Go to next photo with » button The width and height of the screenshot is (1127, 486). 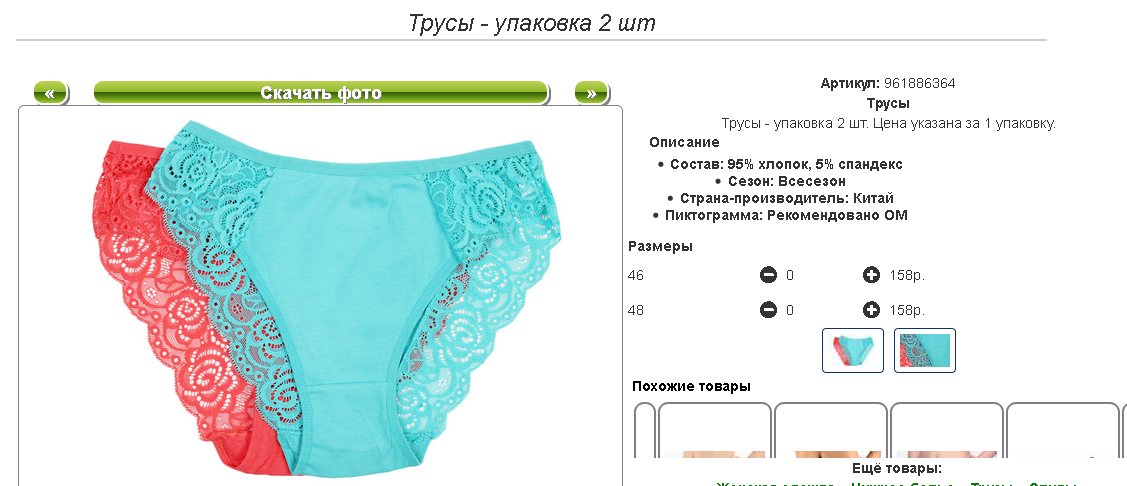592,93
